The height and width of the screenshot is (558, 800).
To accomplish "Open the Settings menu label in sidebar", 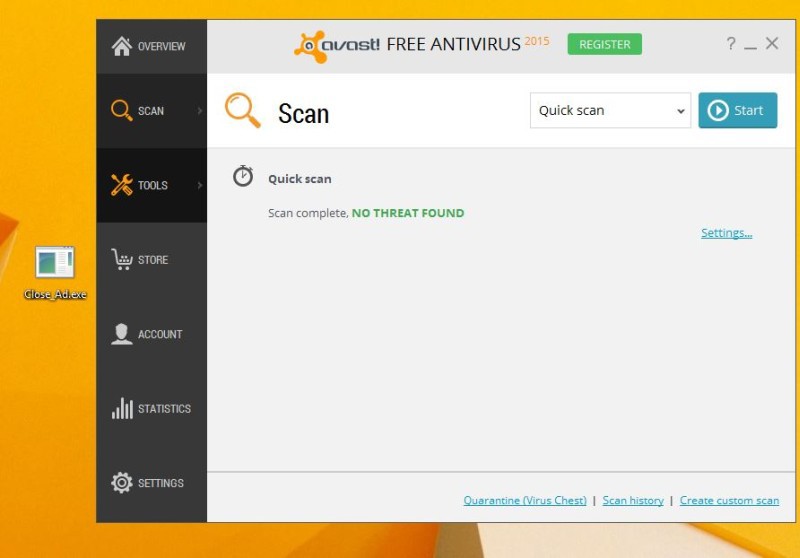I will click(x=161, y=483).
